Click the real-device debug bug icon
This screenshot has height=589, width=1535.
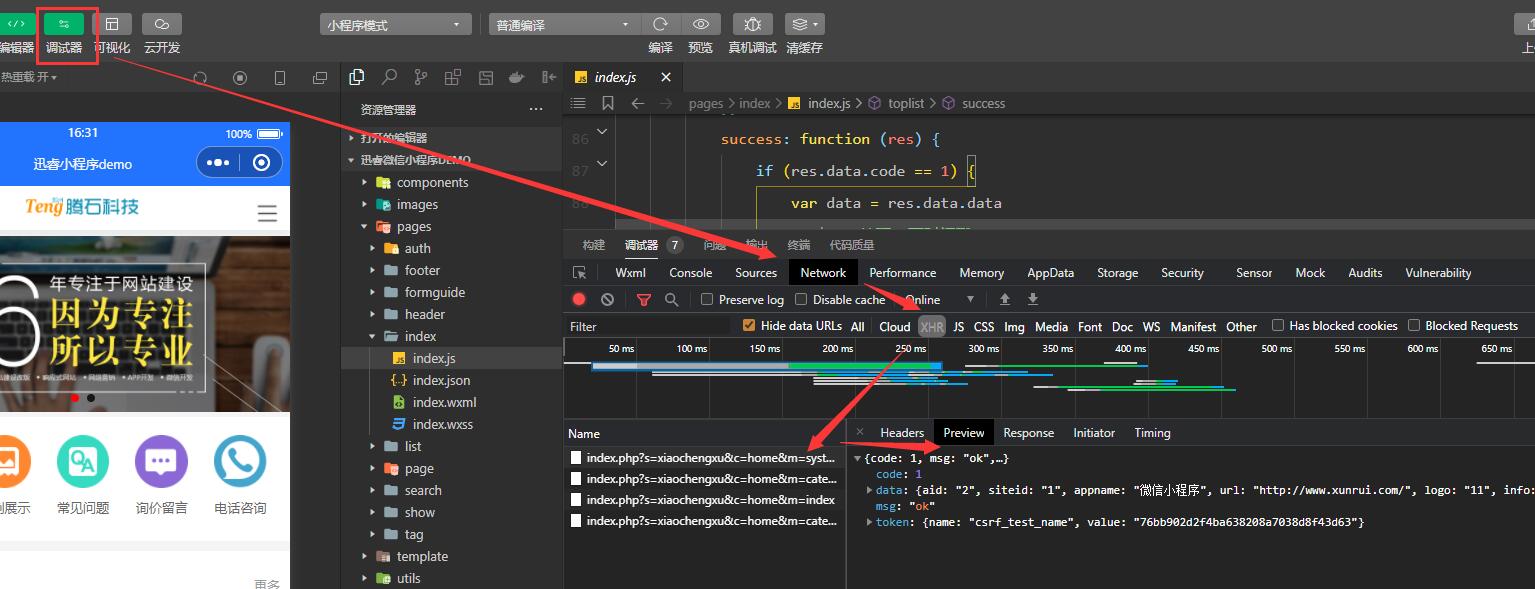pos(752,24)
